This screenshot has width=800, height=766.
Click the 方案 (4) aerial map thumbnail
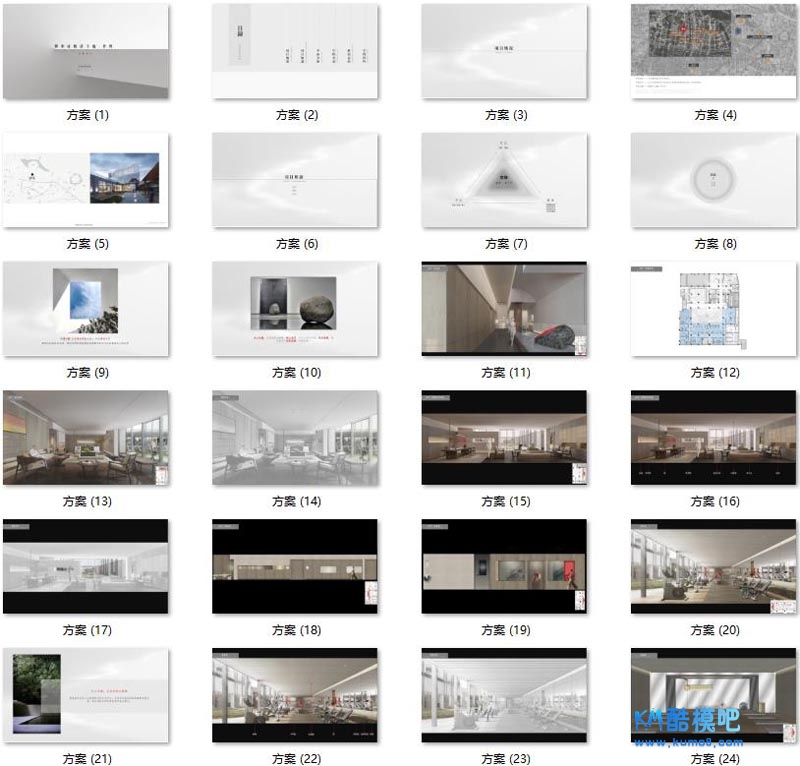click(714, 52)
